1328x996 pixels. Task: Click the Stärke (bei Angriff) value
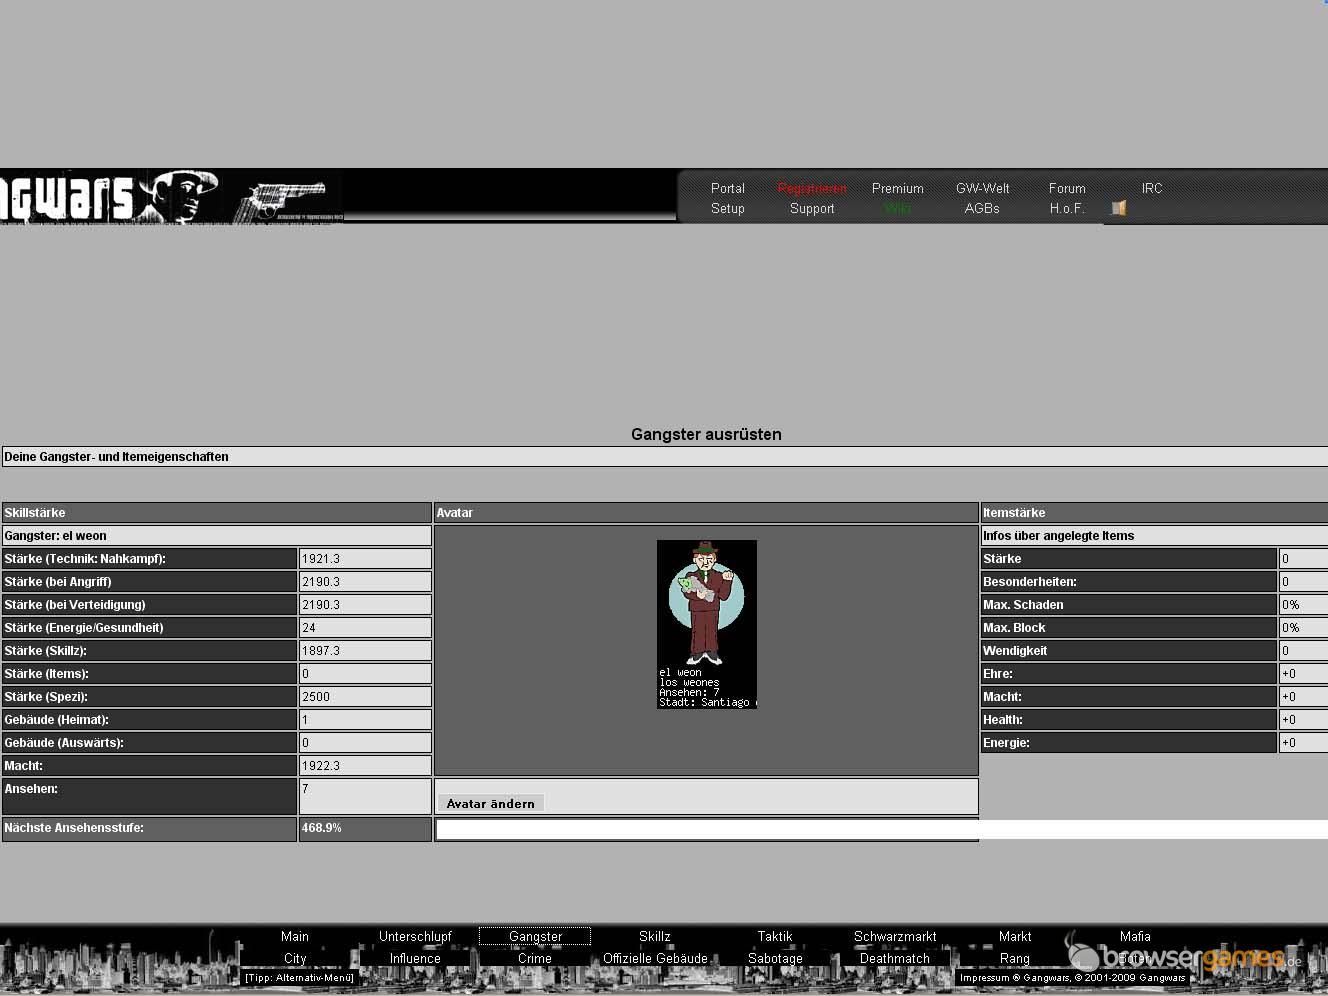pos(365,581)
